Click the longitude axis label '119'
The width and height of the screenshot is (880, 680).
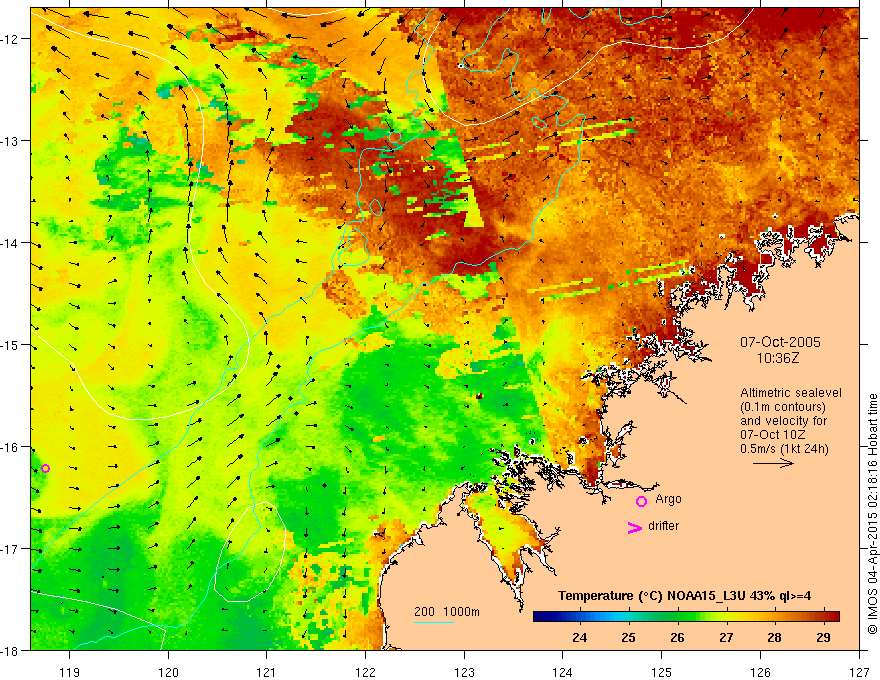coord(70,672)
